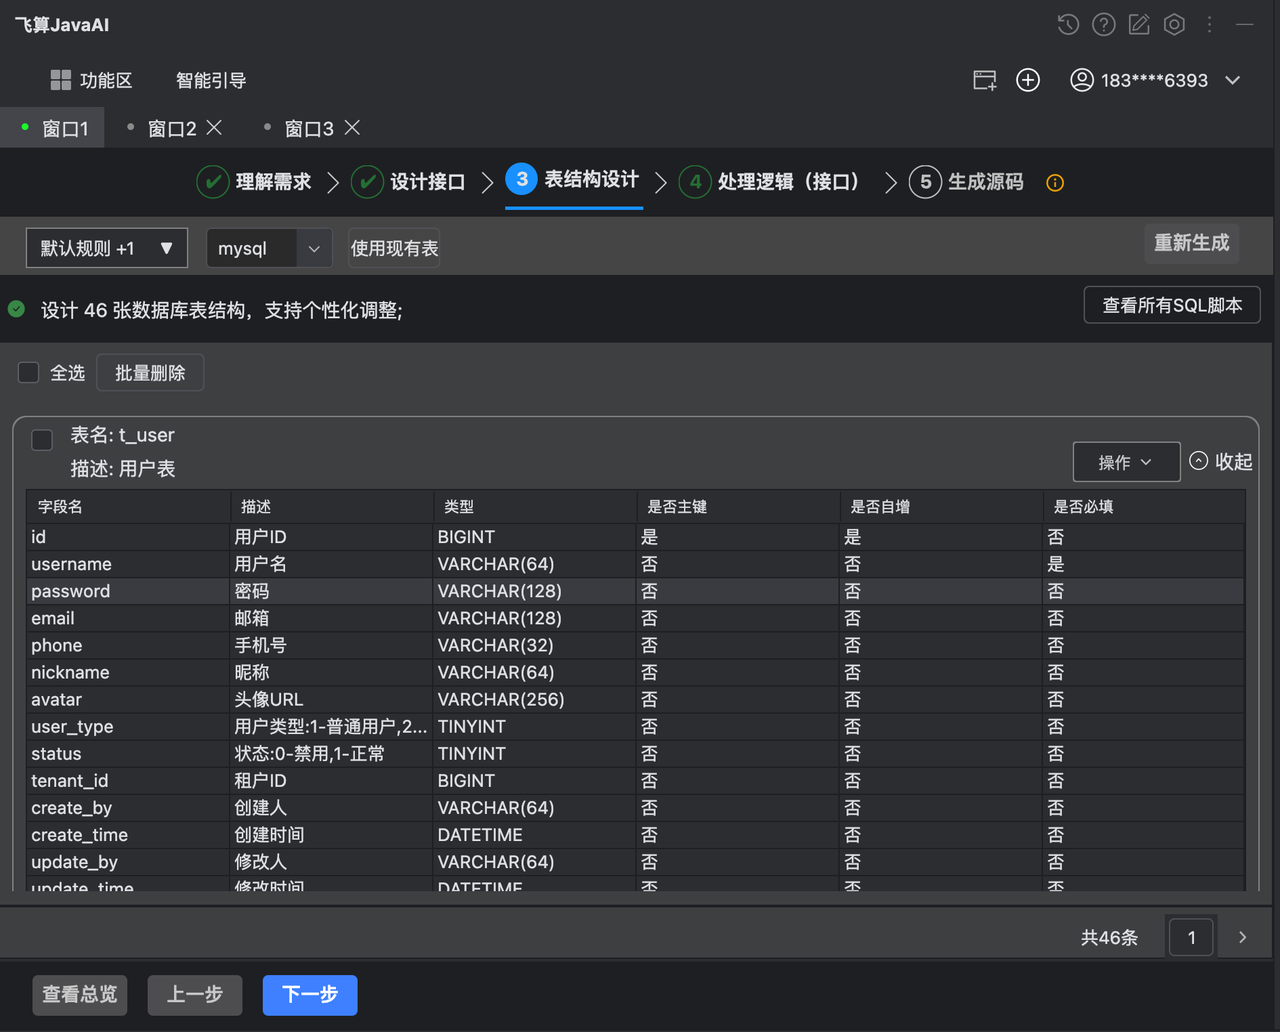The width and height of the screenshot is (1280, 1032).
Task: Click the edit feedback pencil icon
Action: (x=1139, y=25)
